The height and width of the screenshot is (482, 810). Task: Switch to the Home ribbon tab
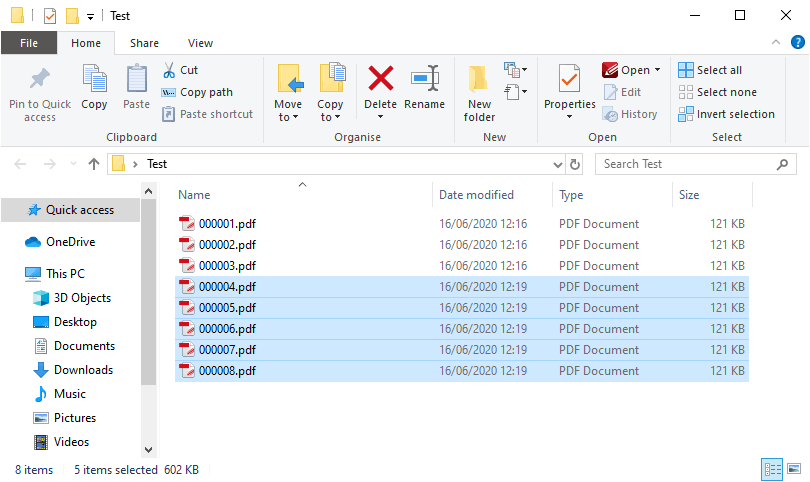pyautogui.click(x=86, y=43)
